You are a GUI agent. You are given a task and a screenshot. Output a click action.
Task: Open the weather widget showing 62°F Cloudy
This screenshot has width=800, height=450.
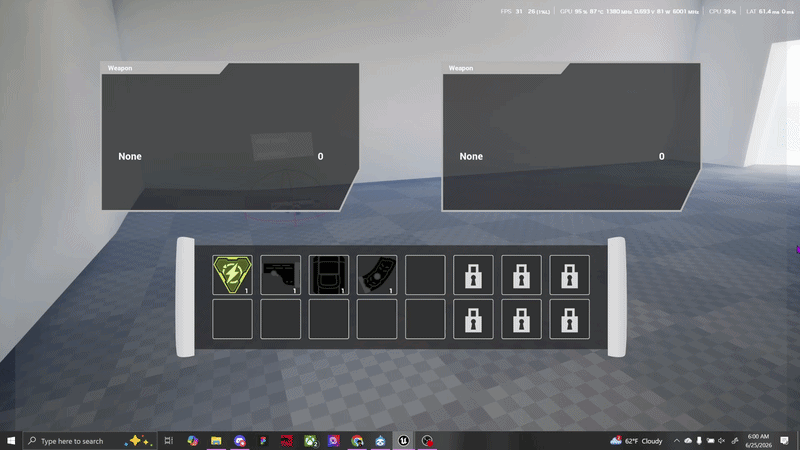pos(637,441)
